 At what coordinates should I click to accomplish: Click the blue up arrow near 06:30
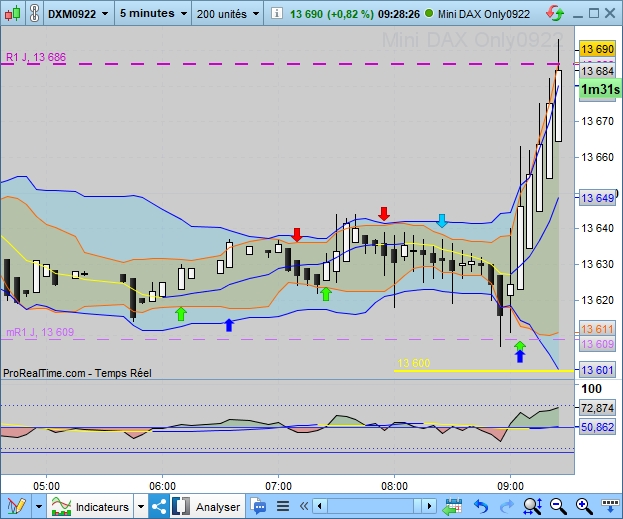click(x=229, y=325)
